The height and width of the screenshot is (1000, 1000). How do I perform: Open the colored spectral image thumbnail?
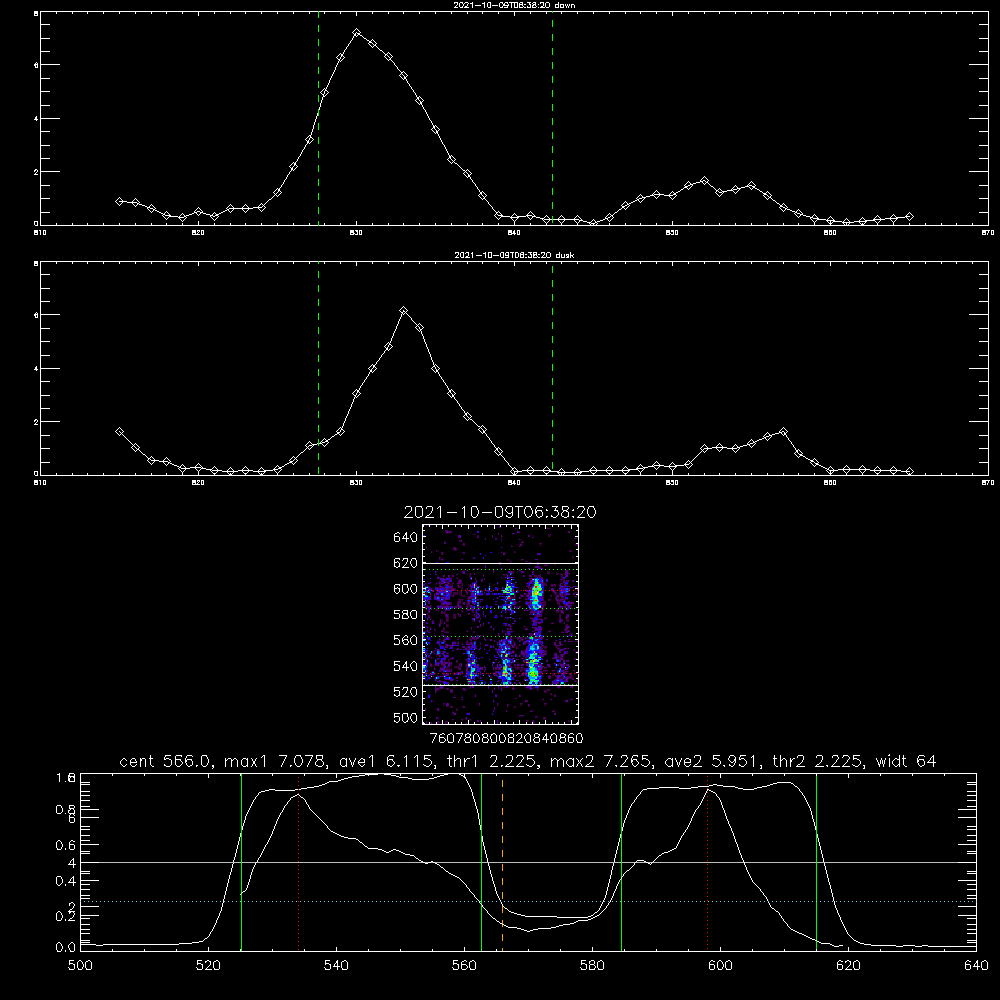pyautogui.click(x=500, y=624)
